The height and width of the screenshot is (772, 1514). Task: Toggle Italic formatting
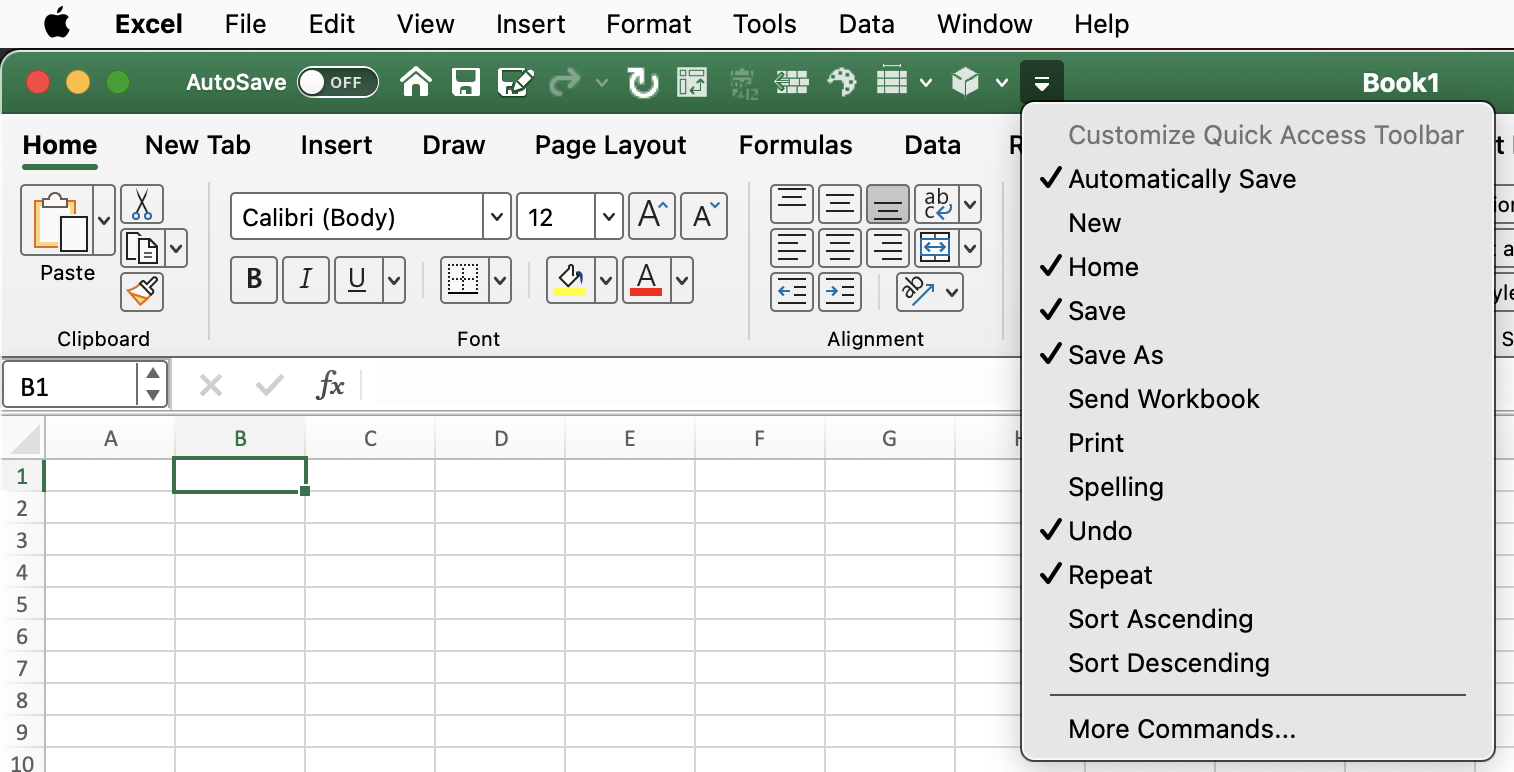click(306, 280)
